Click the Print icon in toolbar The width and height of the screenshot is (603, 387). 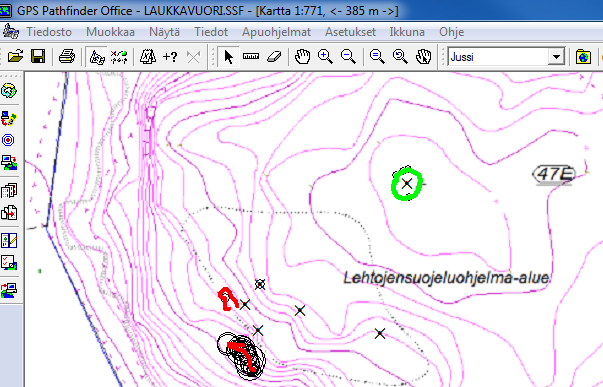click(67, 57)
